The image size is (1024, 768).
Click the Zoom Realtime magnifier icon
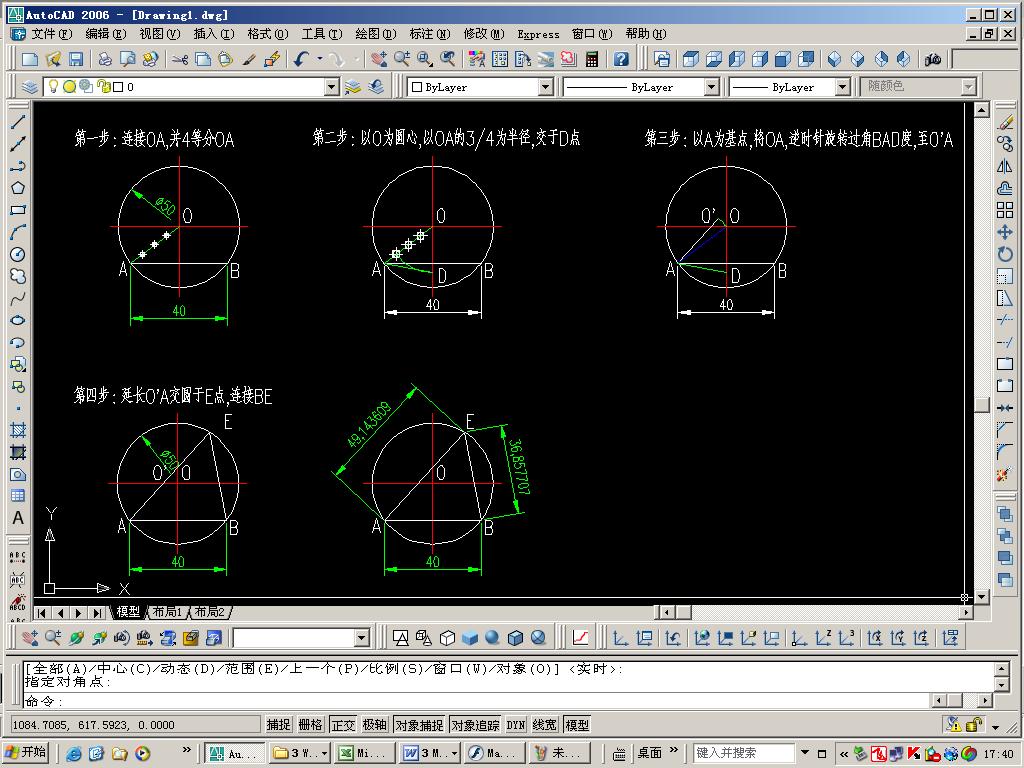tap(401, 59)
